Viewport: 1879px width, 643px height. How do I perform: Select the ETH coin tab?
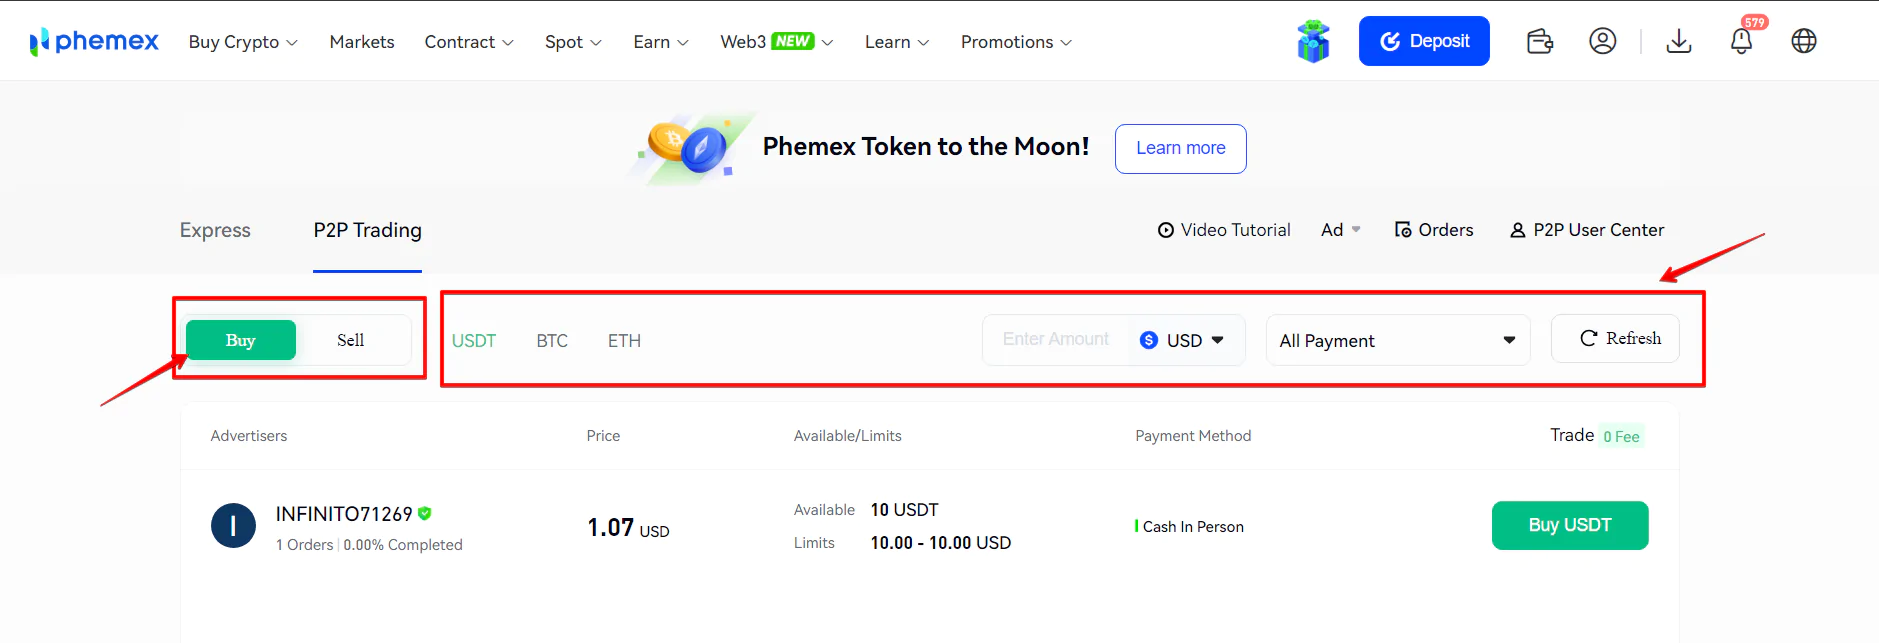coord(624,341)
